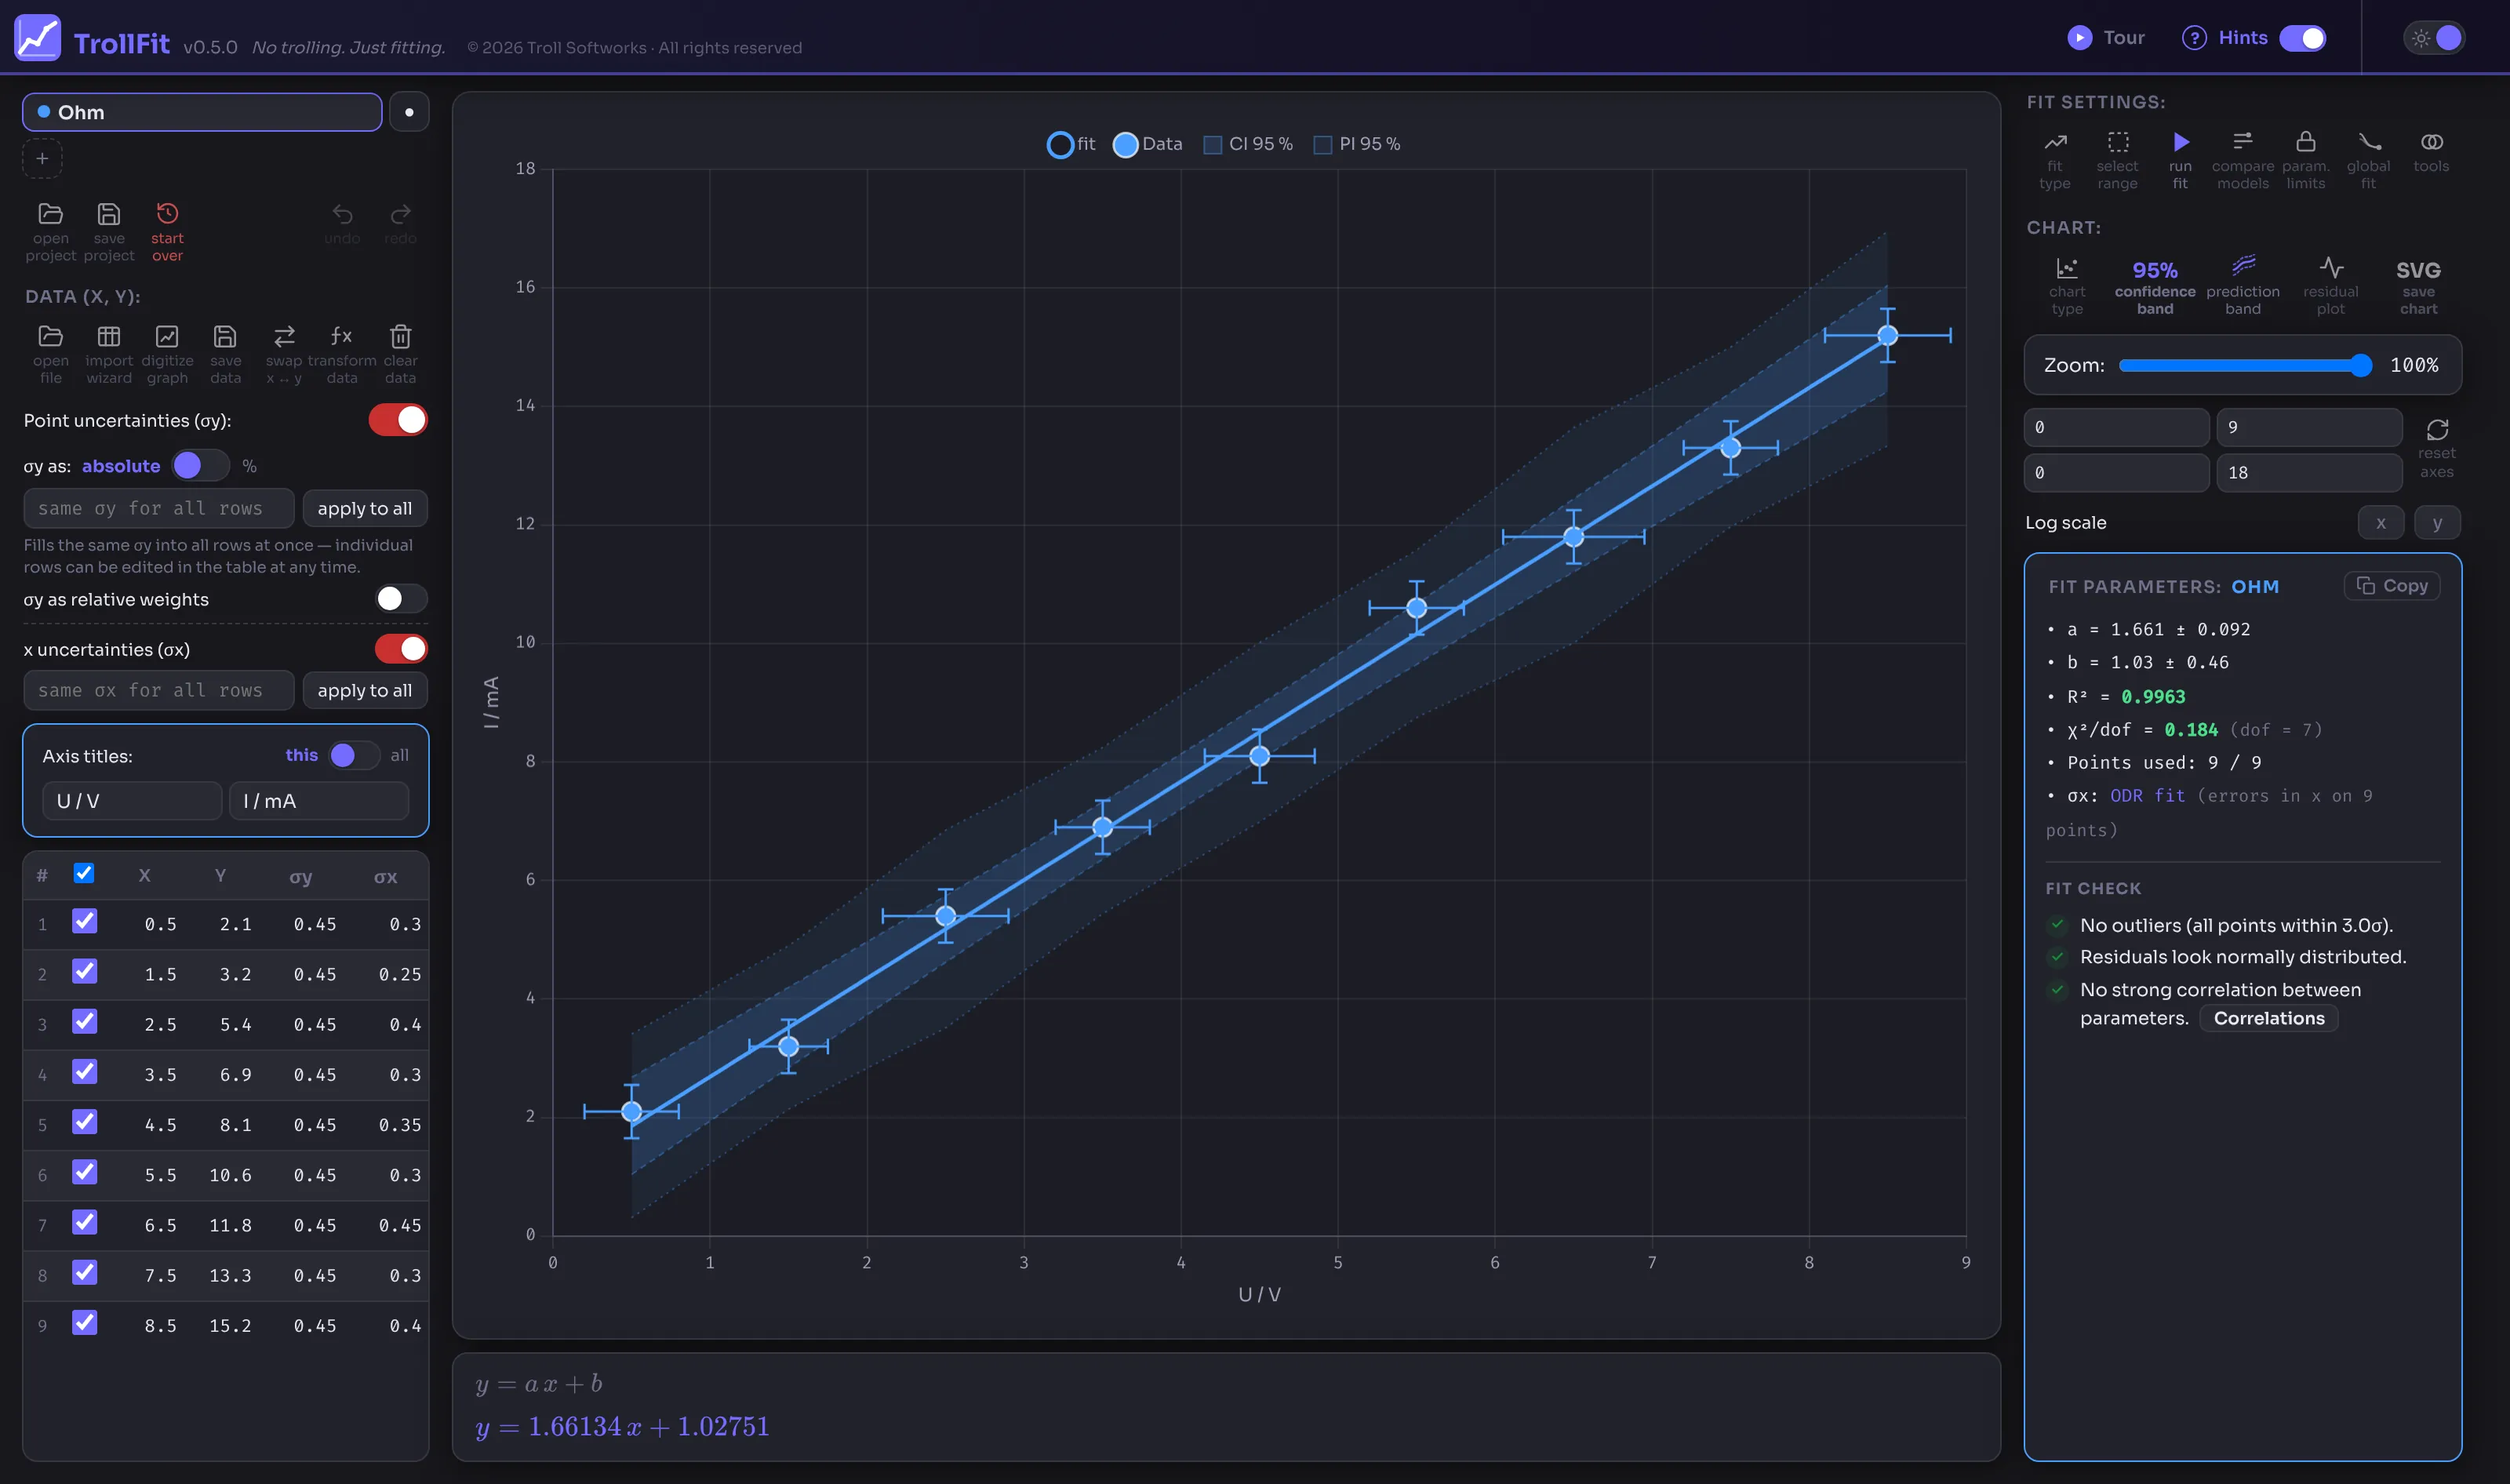Click apply to all for σx
Screen dimensions: 2510x1484
365,690
